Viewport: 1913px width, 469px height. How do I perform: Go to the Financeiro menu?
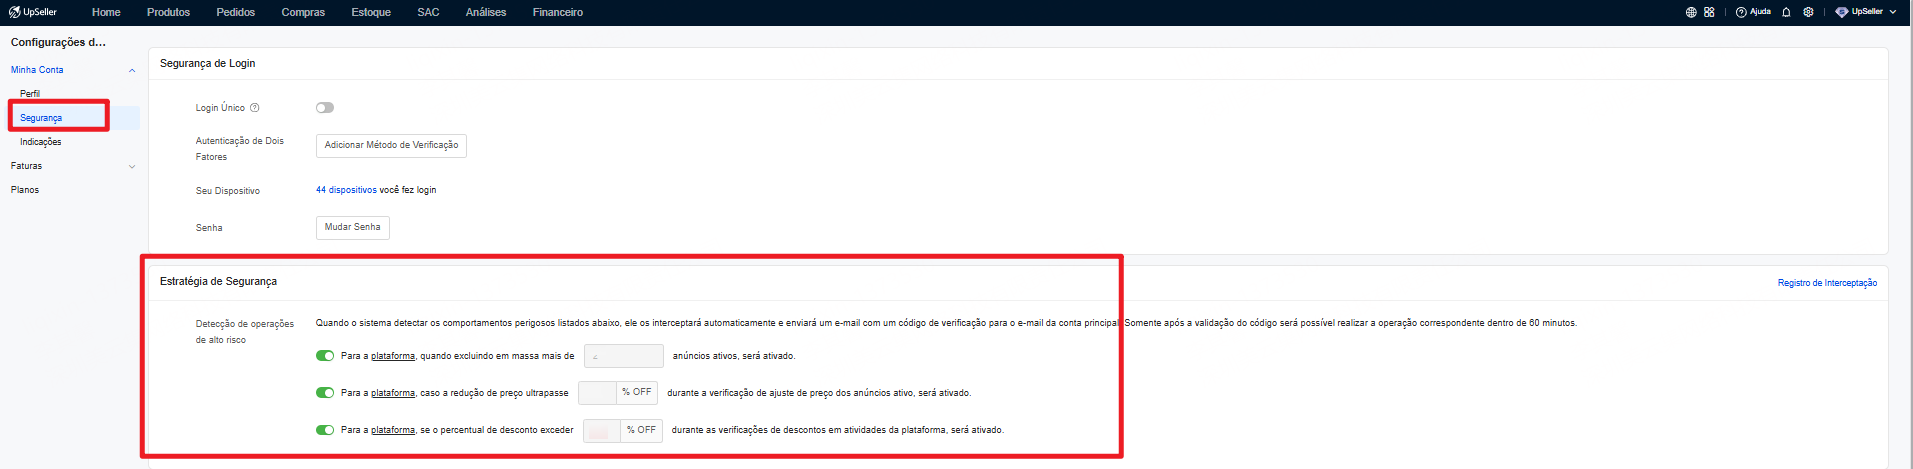(x=557, y=12)
